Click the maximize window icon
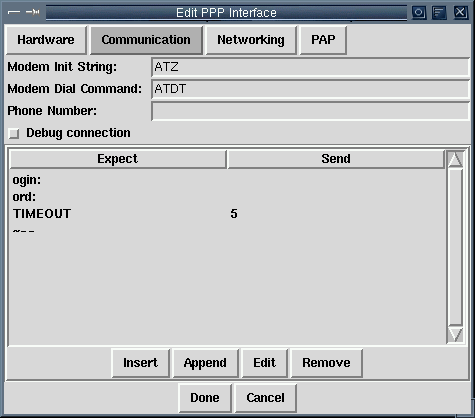The width and height of the screenshot is (475, 418). click(x=439, y=13)
